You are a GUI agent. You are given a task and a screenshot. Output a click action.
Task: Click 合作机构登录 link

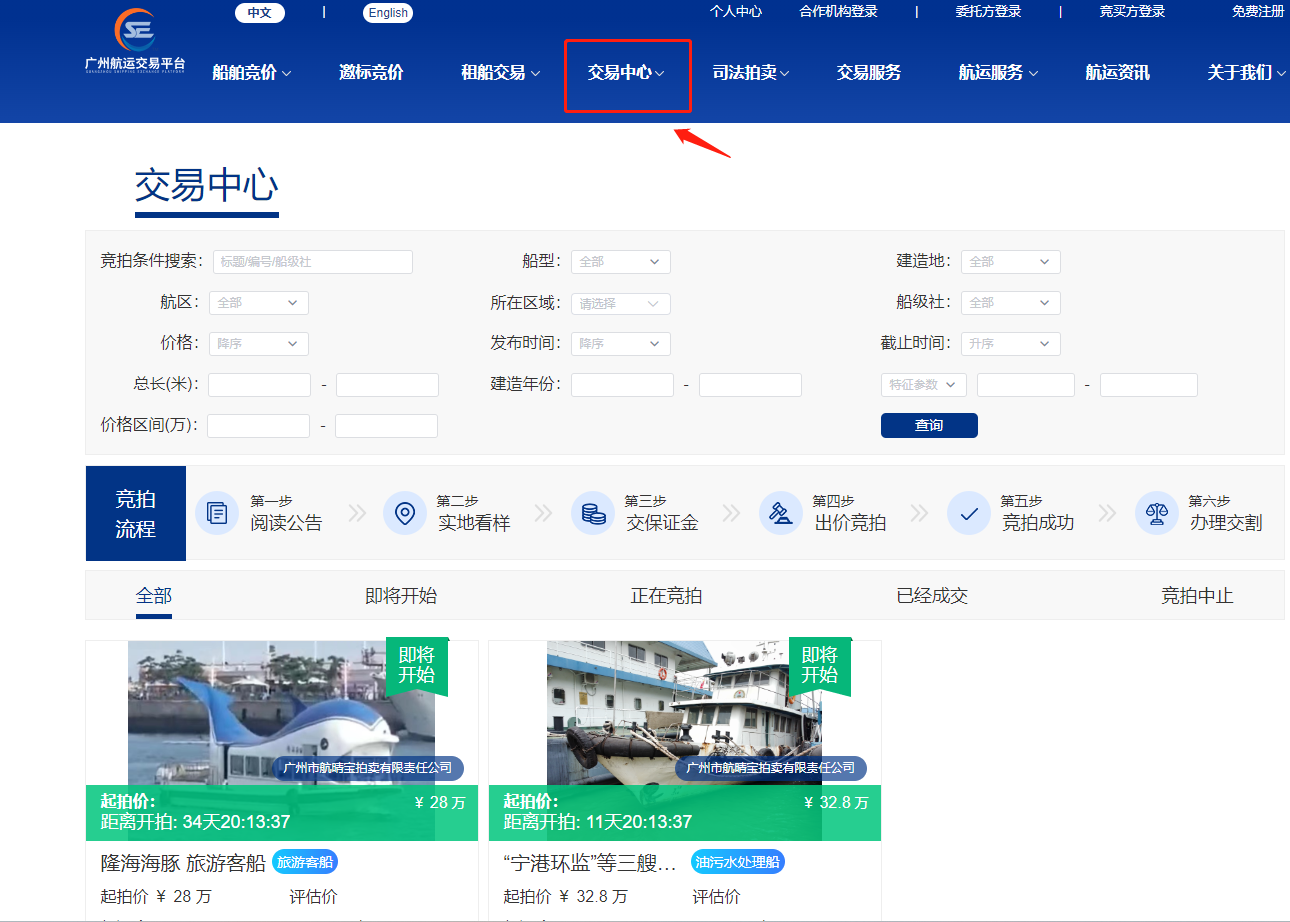coord(838,12)
